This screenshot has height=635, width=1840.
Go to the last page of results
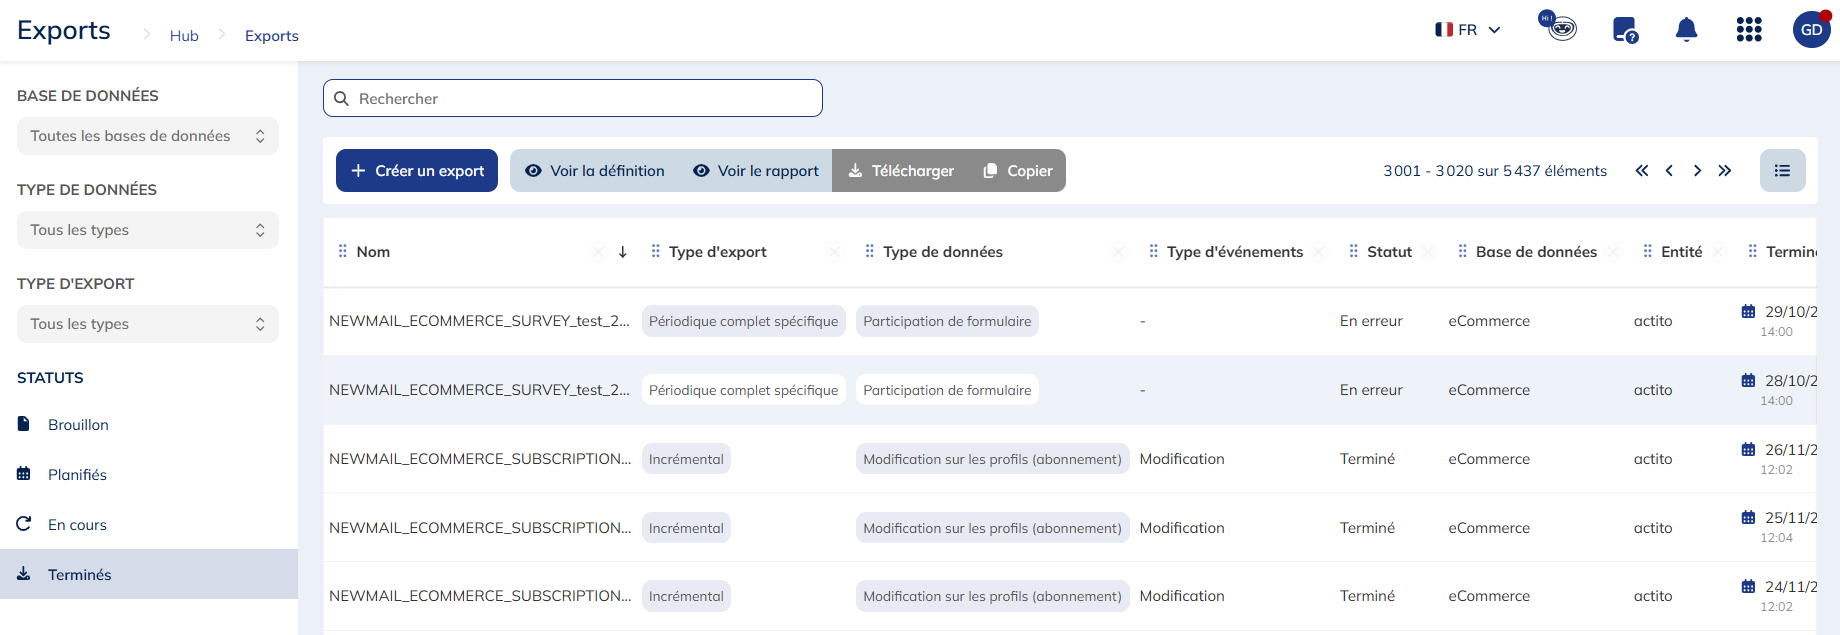click(x=1725, y=171)
